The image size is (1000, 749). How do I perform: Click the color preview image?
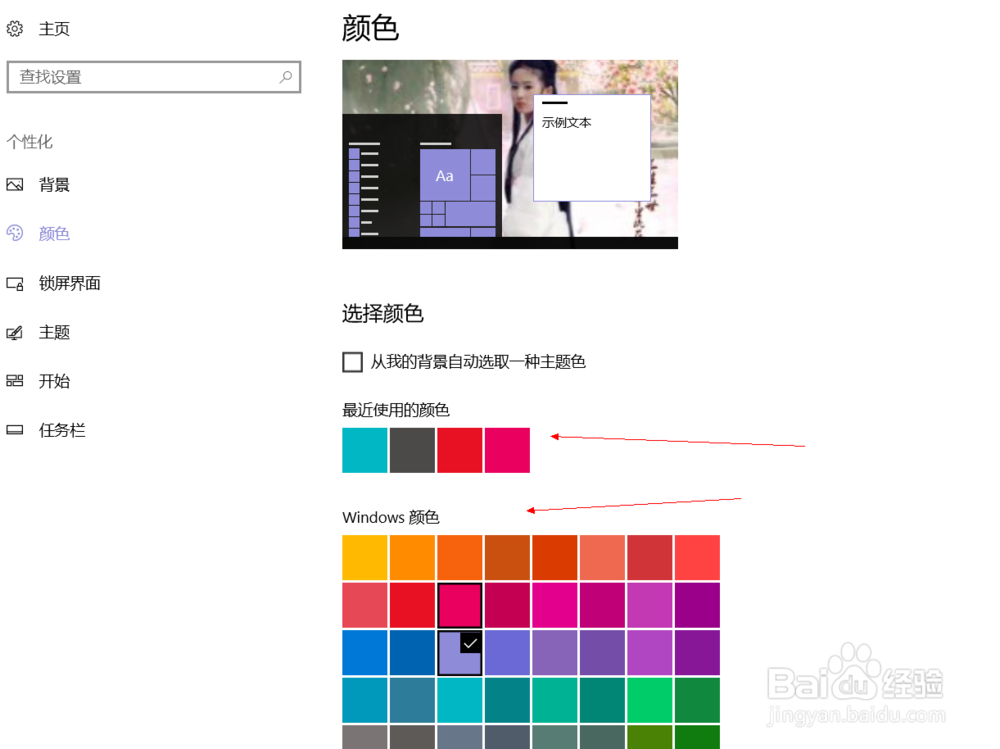[x=510, y=154]
